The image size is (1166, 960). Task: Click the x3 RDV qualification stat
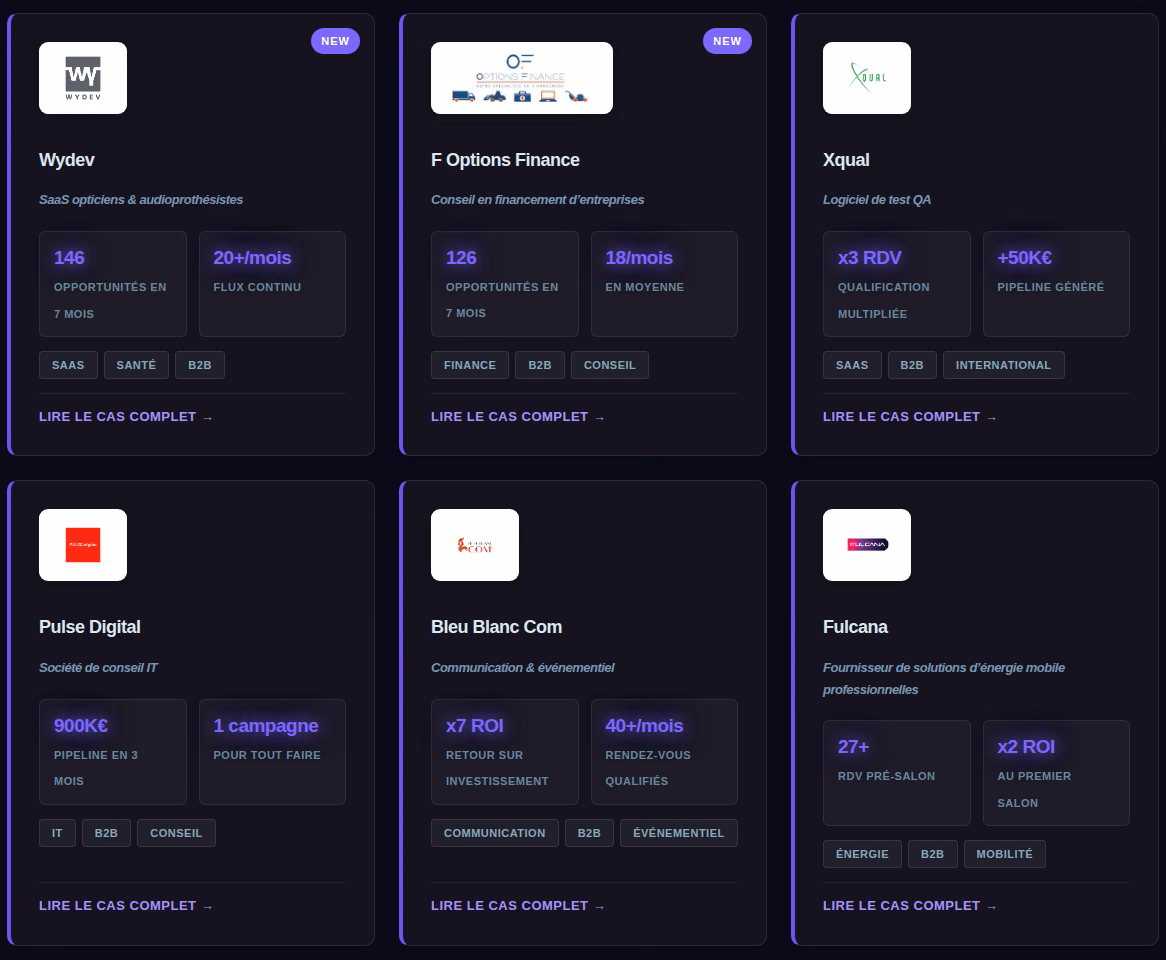(897, 284)
